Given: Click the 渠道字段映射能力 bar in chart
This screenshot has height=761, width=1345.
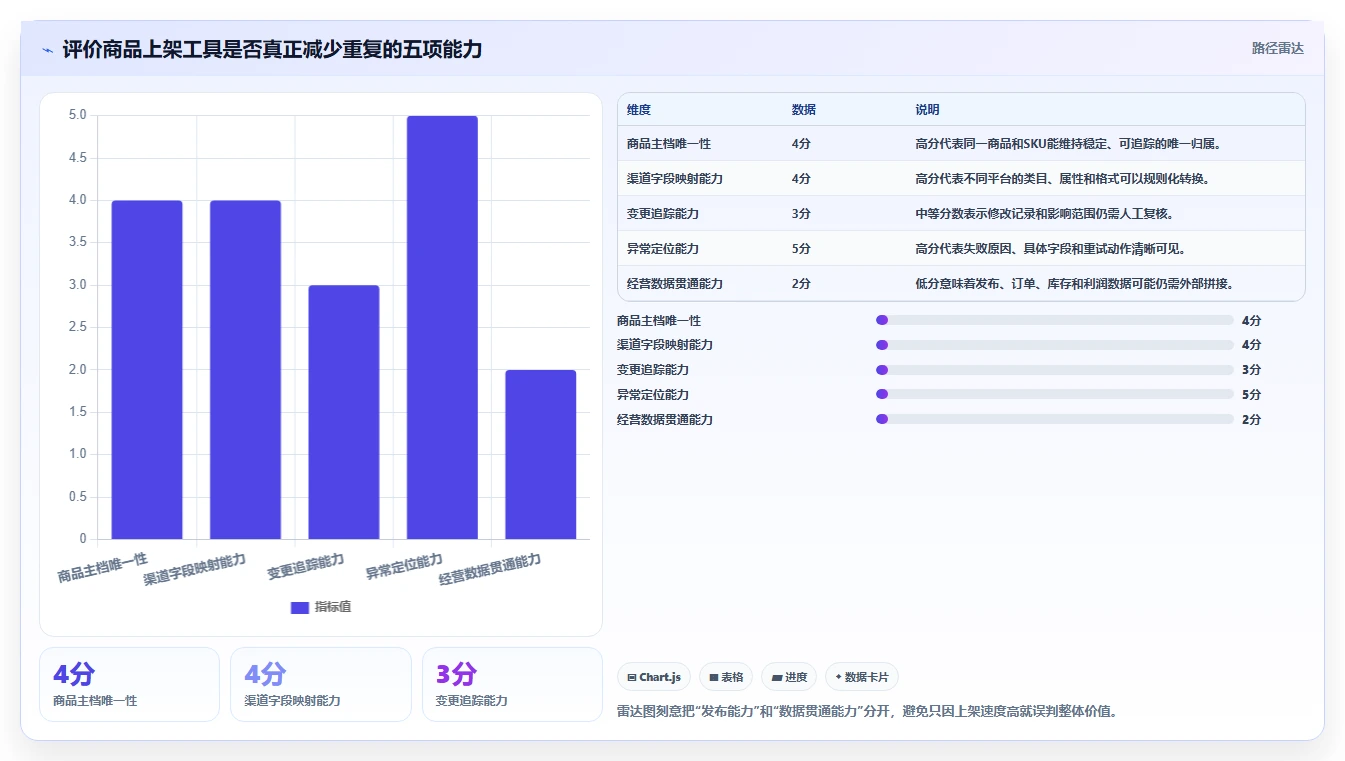Looking at the screenshot, I should pos(245,370).
